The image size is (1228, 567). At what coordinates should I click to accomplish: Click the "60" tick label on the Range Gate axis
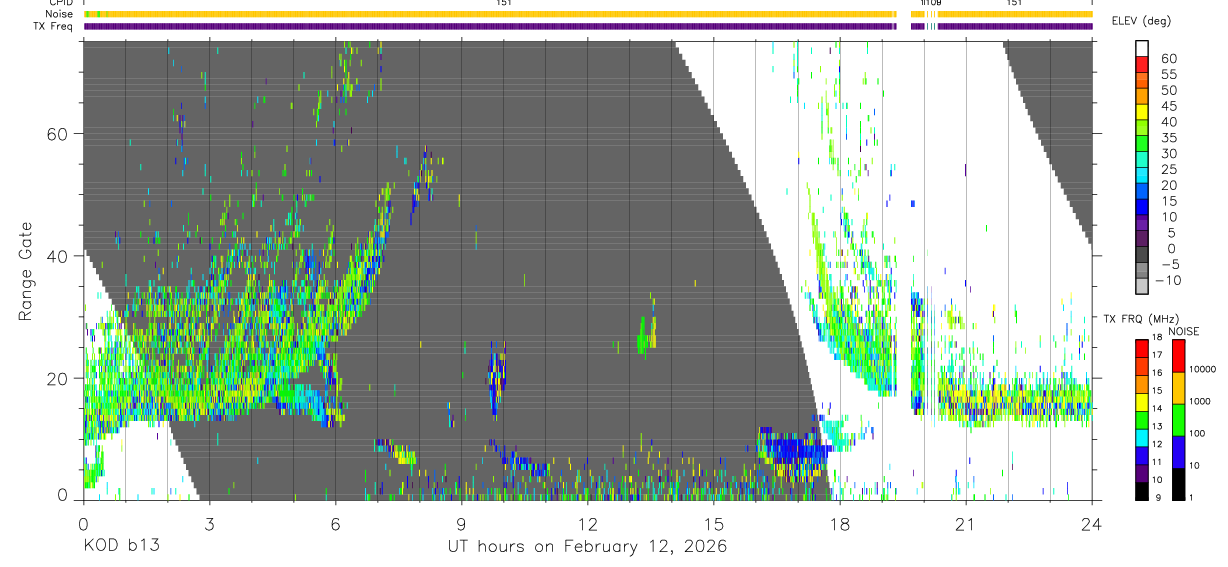[x=57, y=133]
